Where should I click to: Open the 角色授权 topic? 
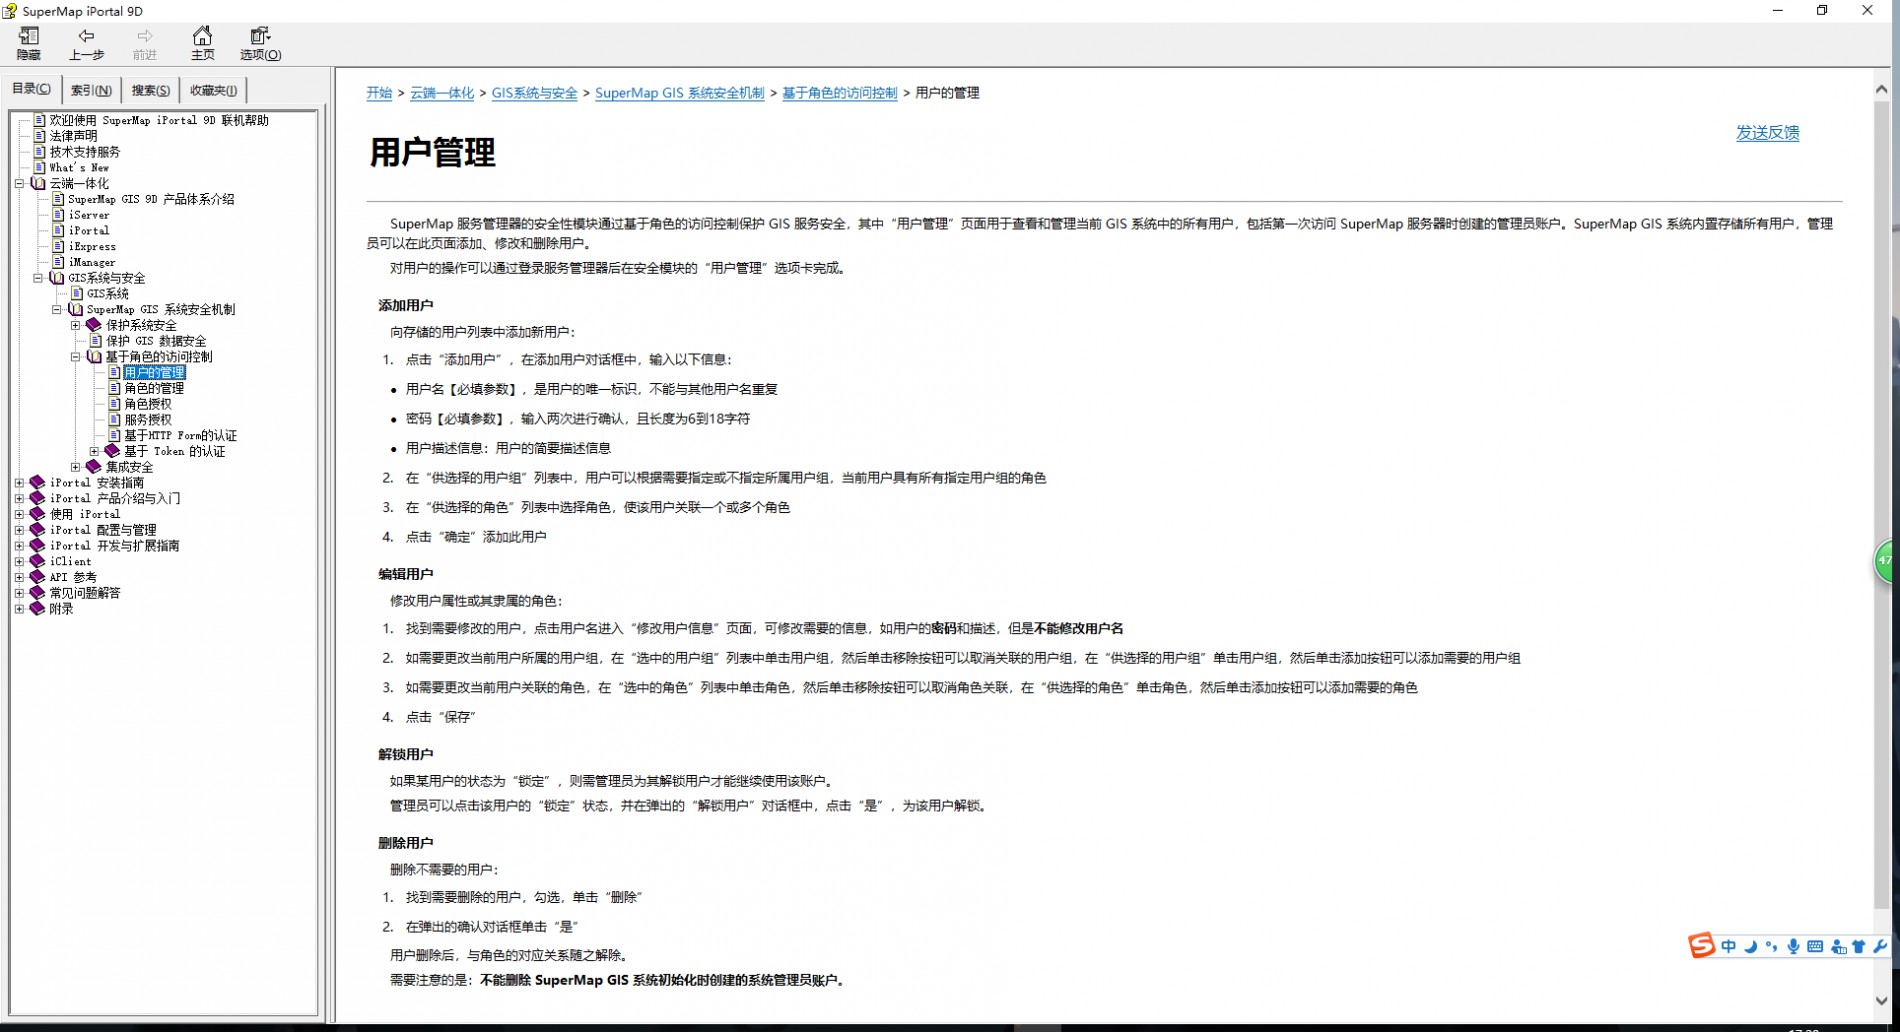pyautogui.click(x=148, y=404)
